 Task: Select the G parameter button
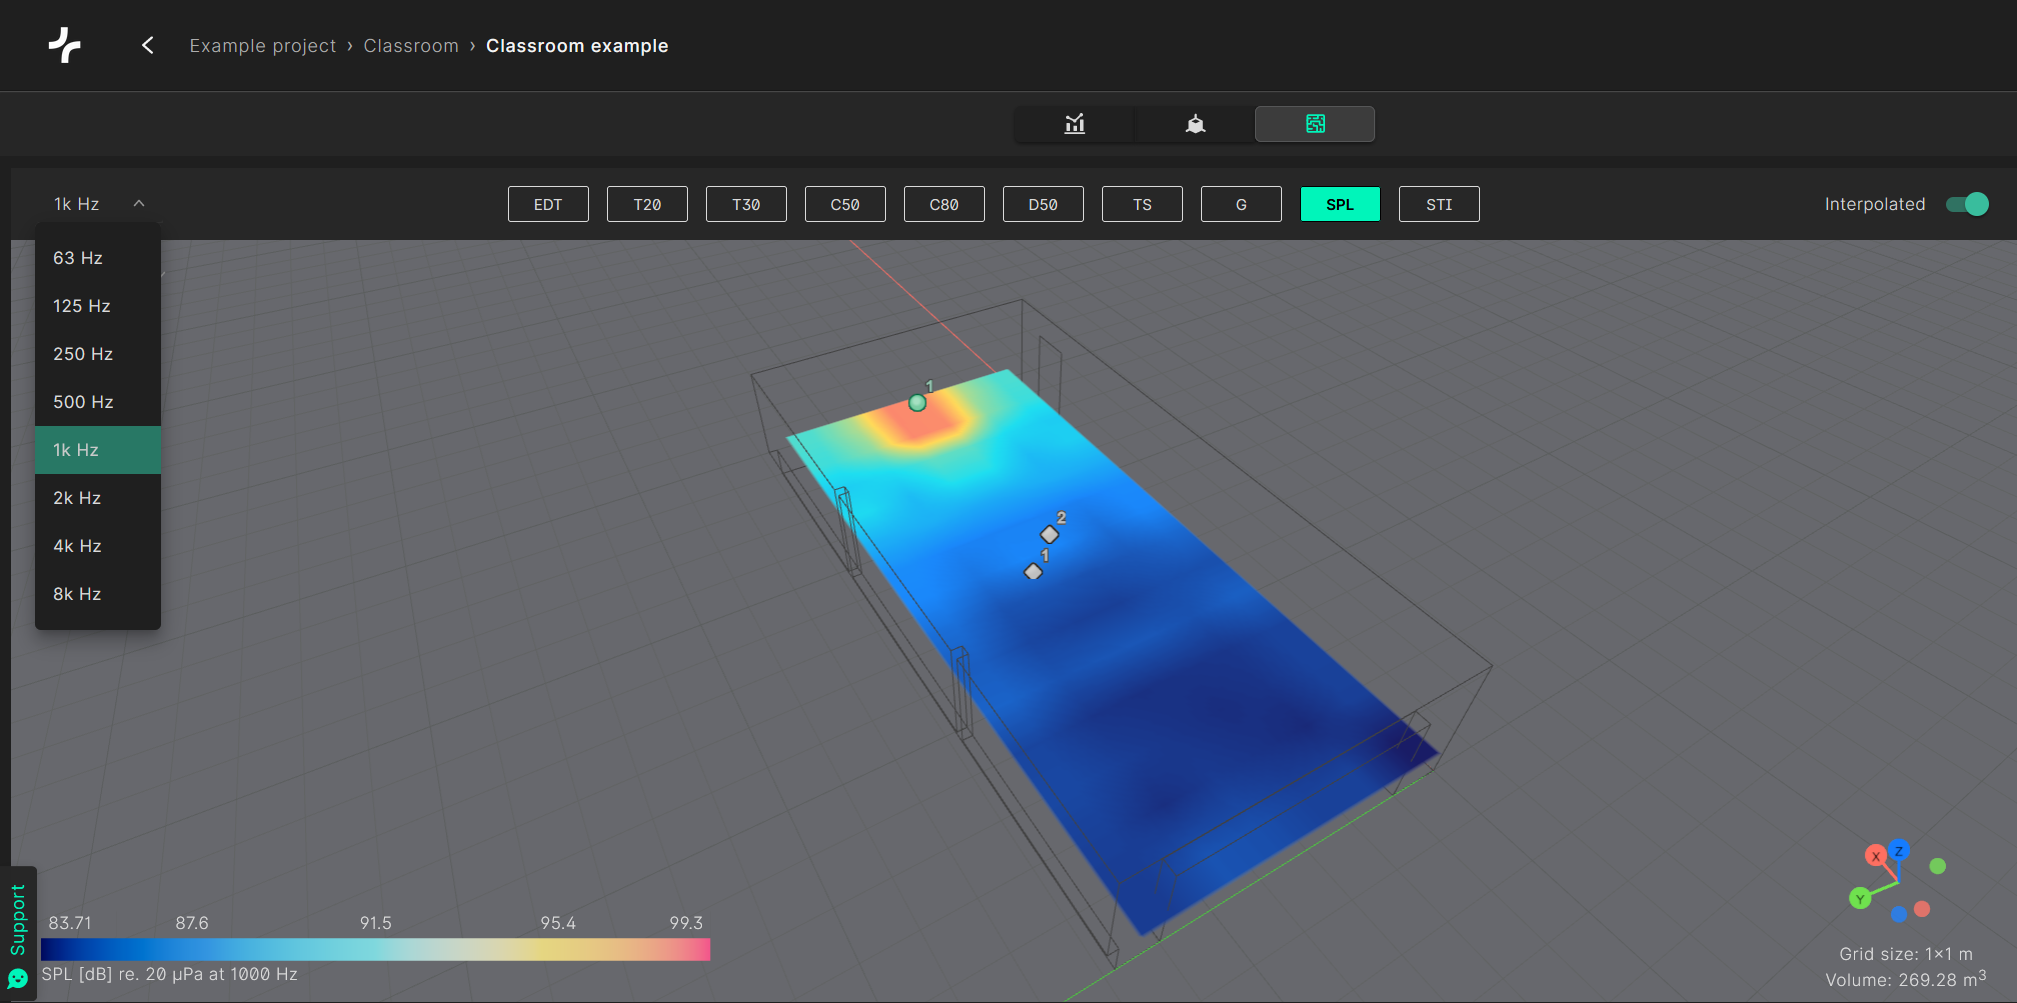[x=1241, y=204]
